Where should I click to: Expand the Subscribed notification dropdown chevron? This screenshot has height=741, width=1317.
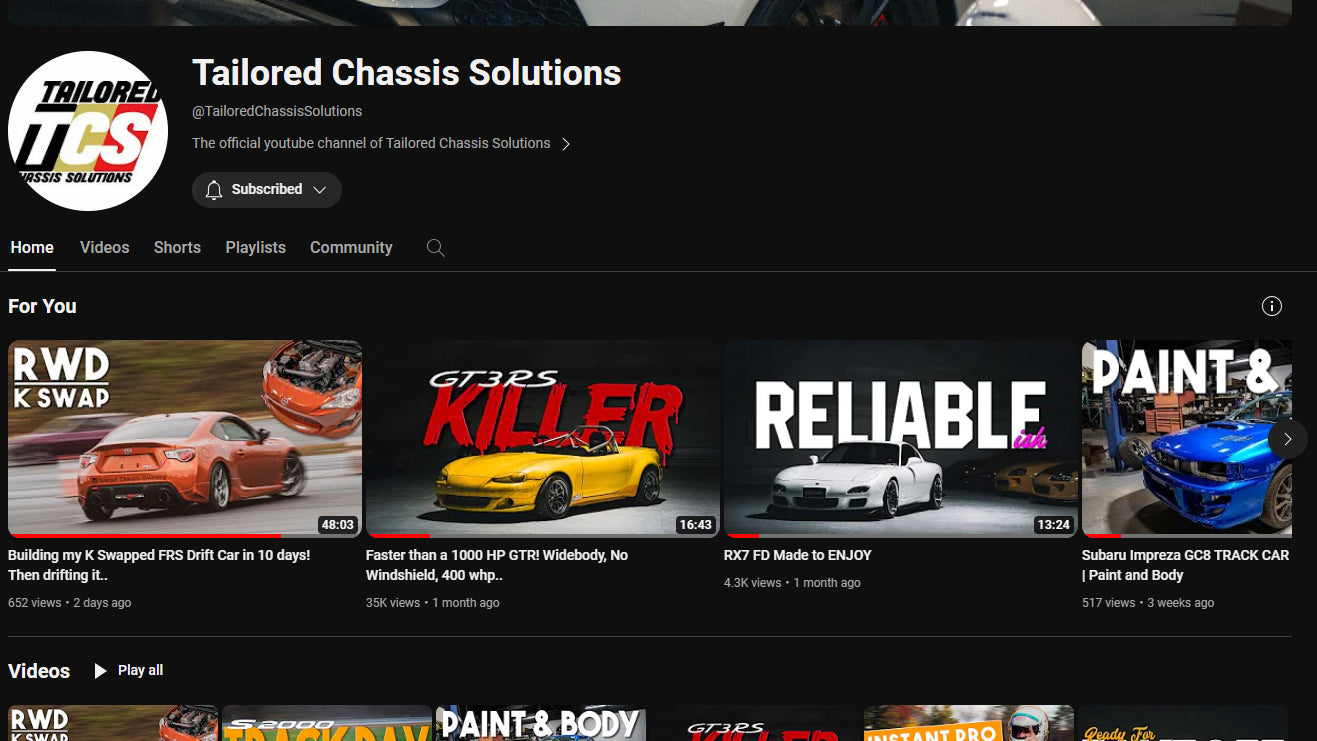click(x=320, y=190)
